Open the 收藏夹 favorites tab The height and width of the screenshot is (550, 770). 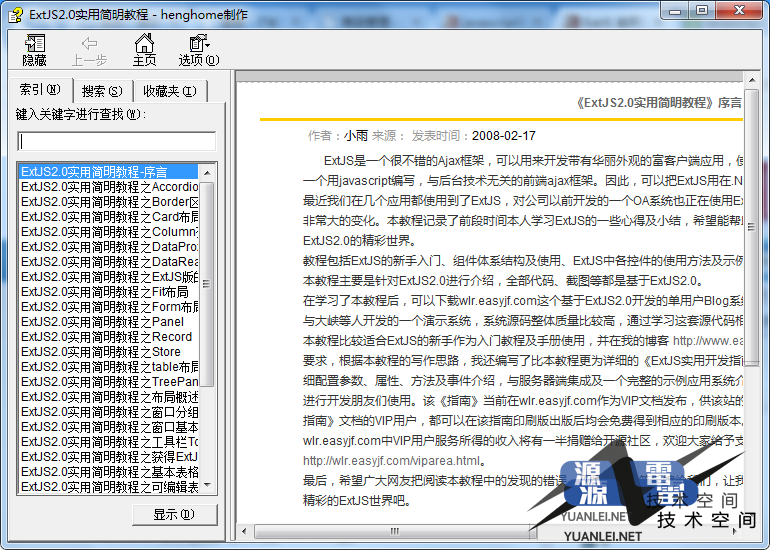point(170,91)
